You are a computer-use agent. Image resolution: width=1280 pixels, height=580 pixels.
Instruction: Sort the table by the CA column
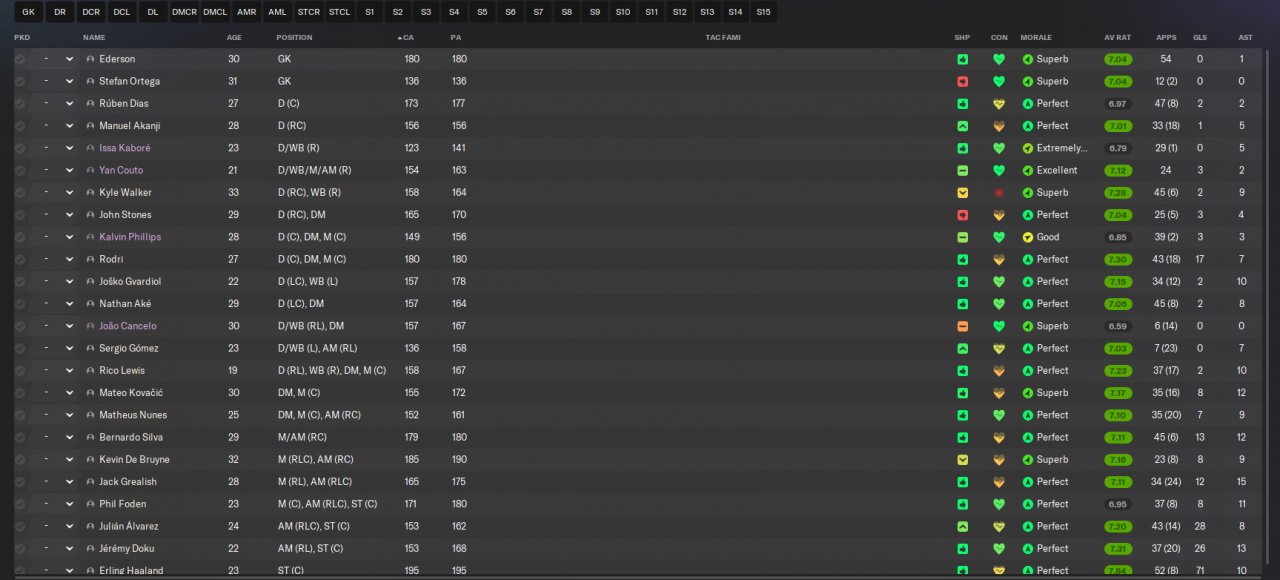407,37
